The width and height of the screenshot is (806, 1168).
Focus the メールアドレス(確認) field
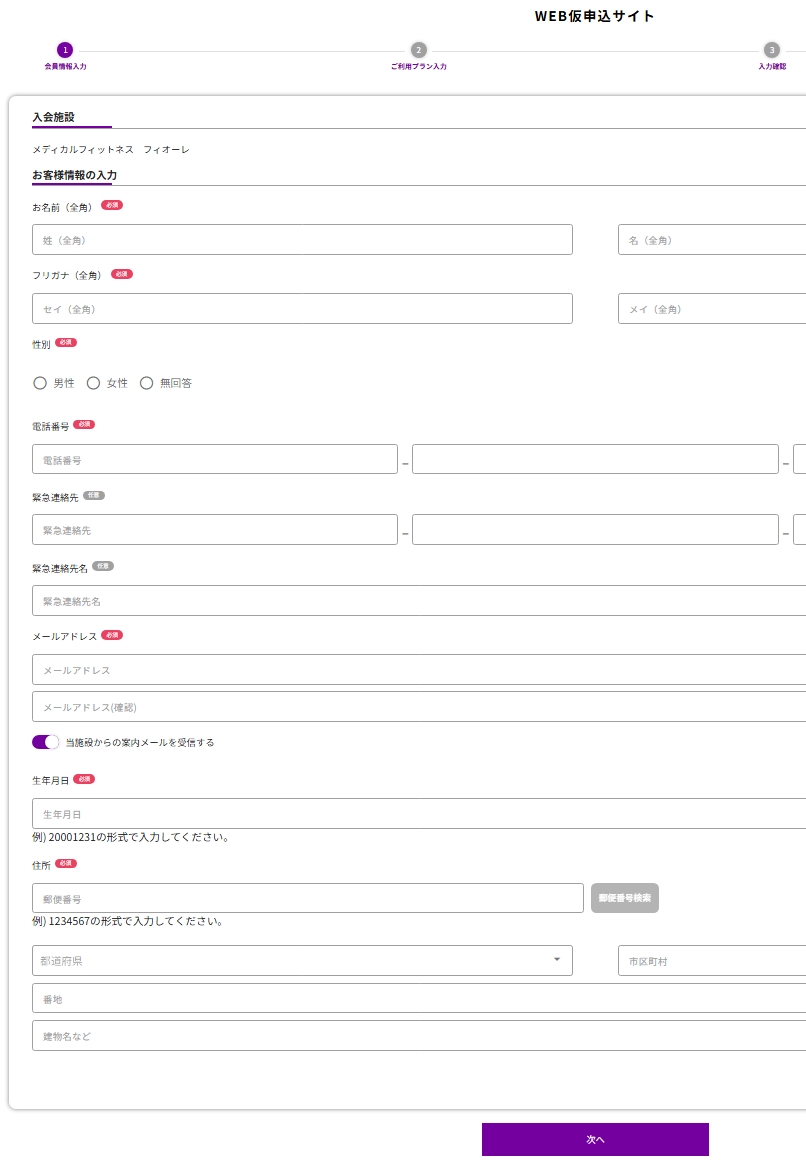(420, 707)
